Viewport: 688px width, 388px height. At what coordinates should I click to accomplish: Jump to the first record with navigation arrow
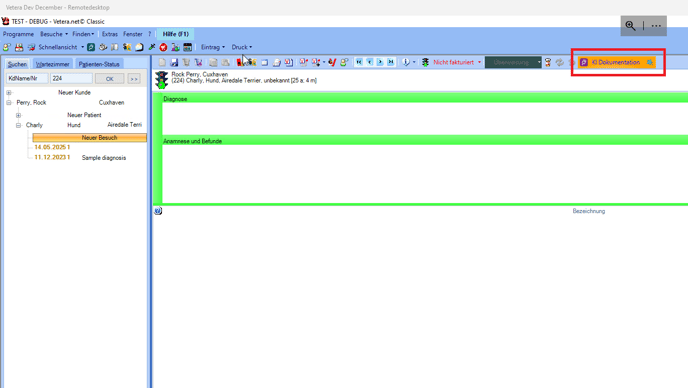[x=359, y=62]
